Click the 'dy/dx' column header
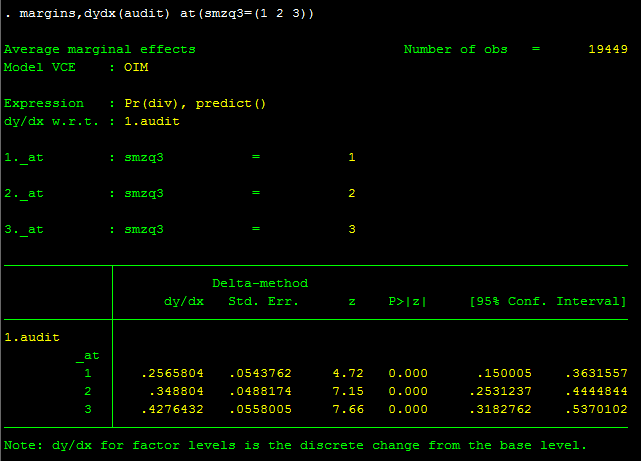Screen dimensions: 642x461 coord(184,302)
